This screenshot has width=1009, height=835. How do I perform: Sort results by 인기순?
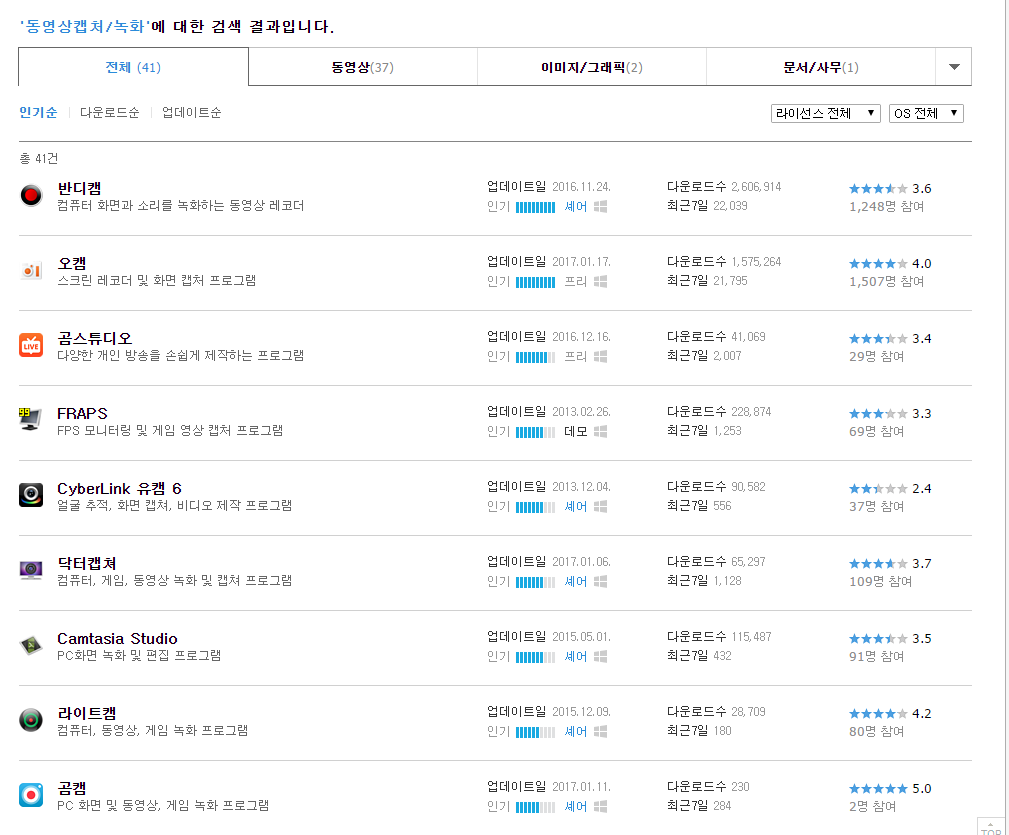38,113
